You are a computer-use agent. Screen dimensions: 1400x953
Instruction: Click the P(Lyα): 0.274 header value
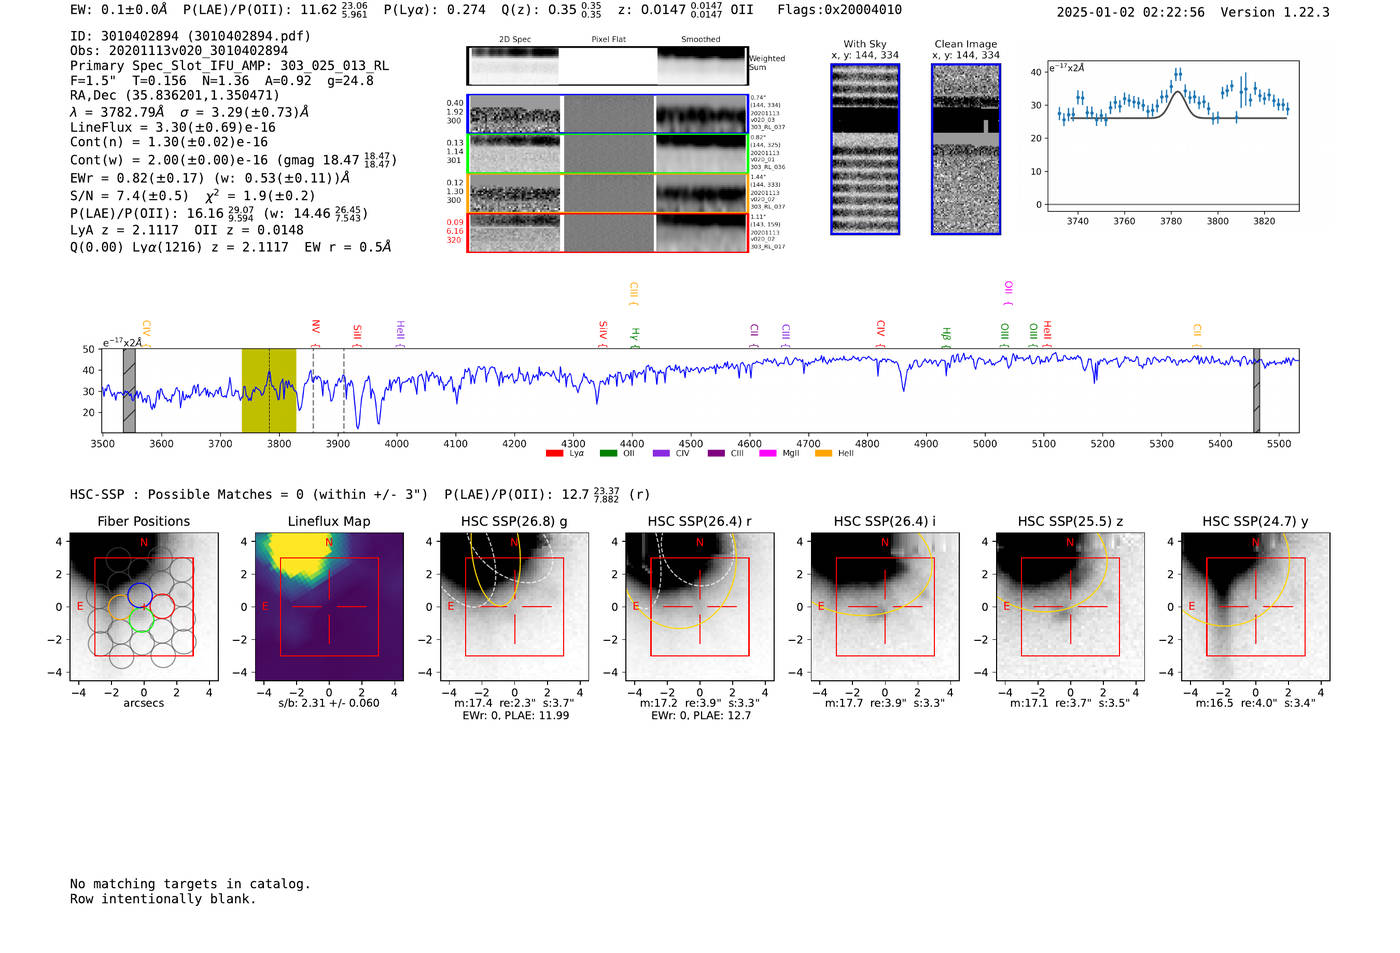435,10
